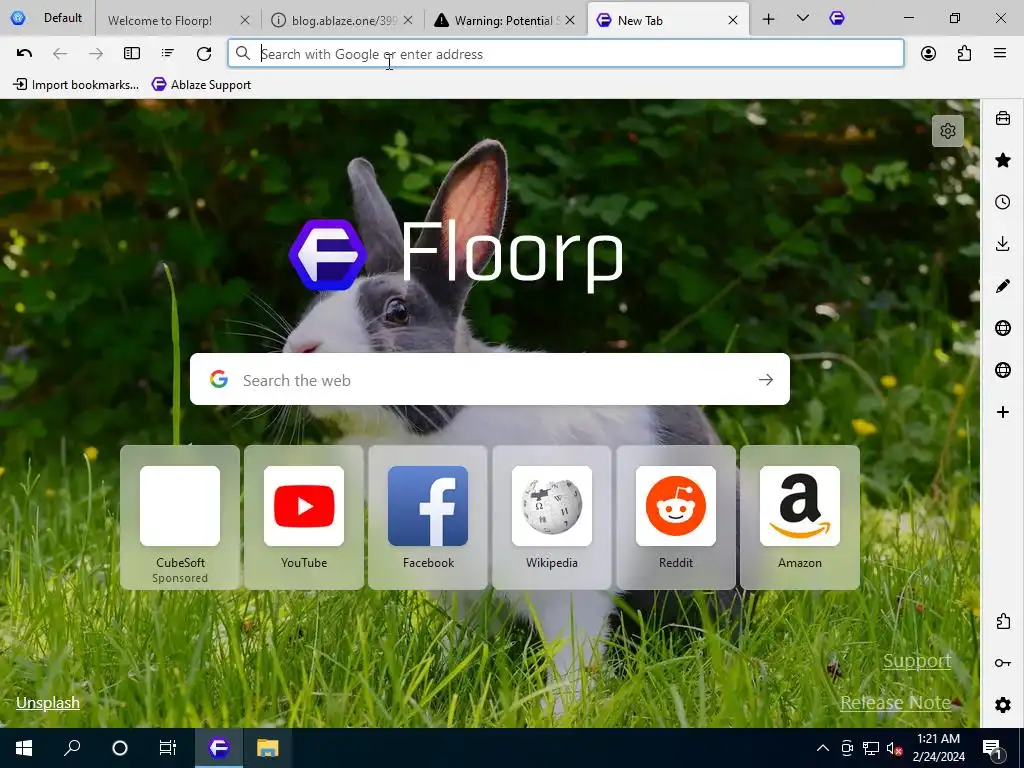Select the New Tab tab
This screenshot has height=768, width=1024.
click(x=668, y=20)
